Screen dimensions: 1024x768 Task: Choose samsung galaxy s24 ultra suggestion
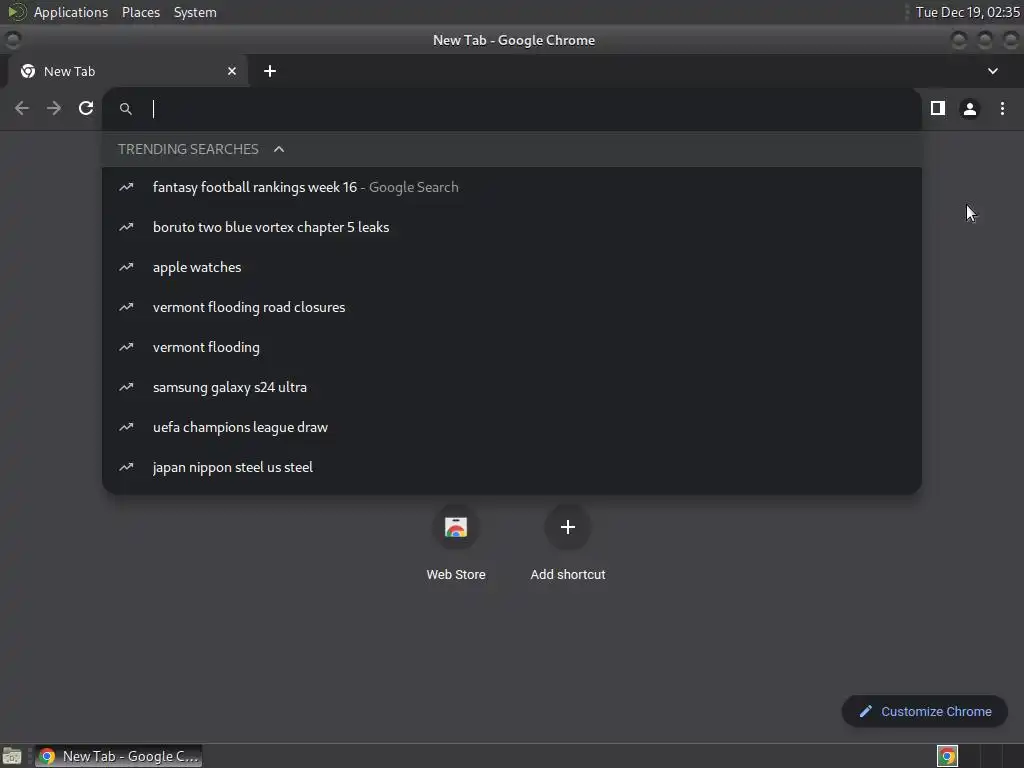(x=512, y=387)
